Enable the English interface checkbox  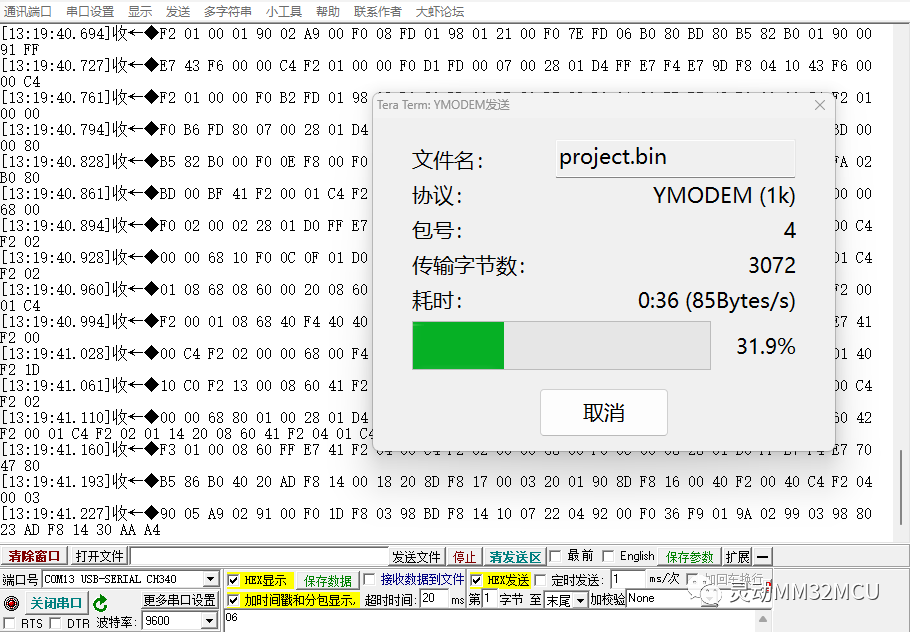607,556
